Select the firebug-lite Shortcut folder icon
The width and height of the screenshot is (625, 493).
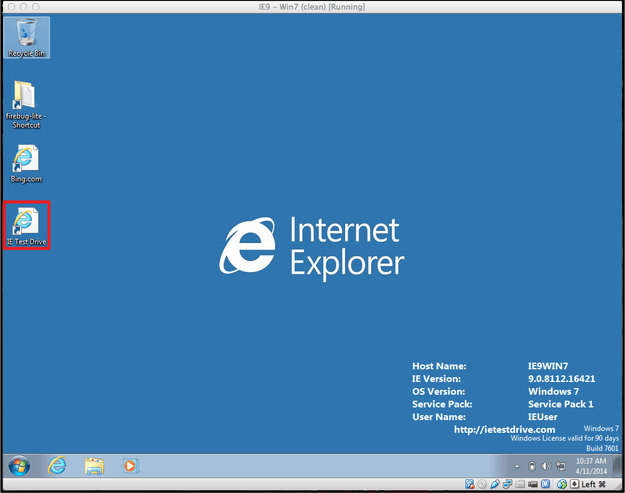point(26,104)
